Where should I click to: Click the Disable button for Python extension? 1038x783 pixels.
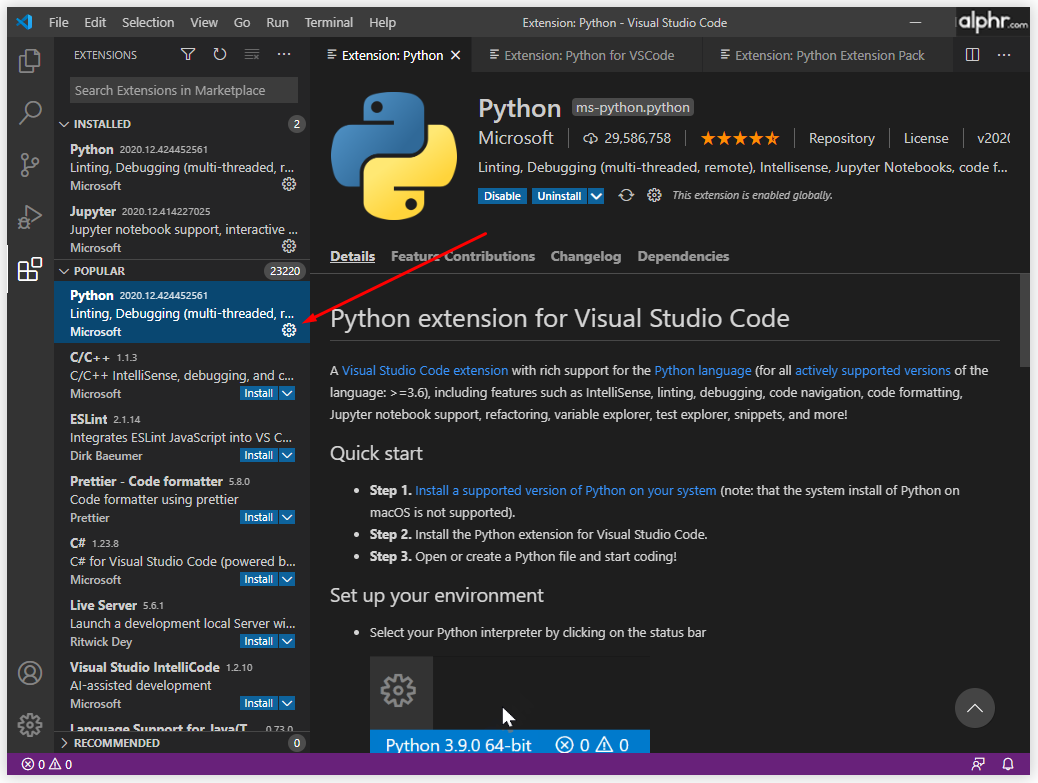tap(502, 196)
